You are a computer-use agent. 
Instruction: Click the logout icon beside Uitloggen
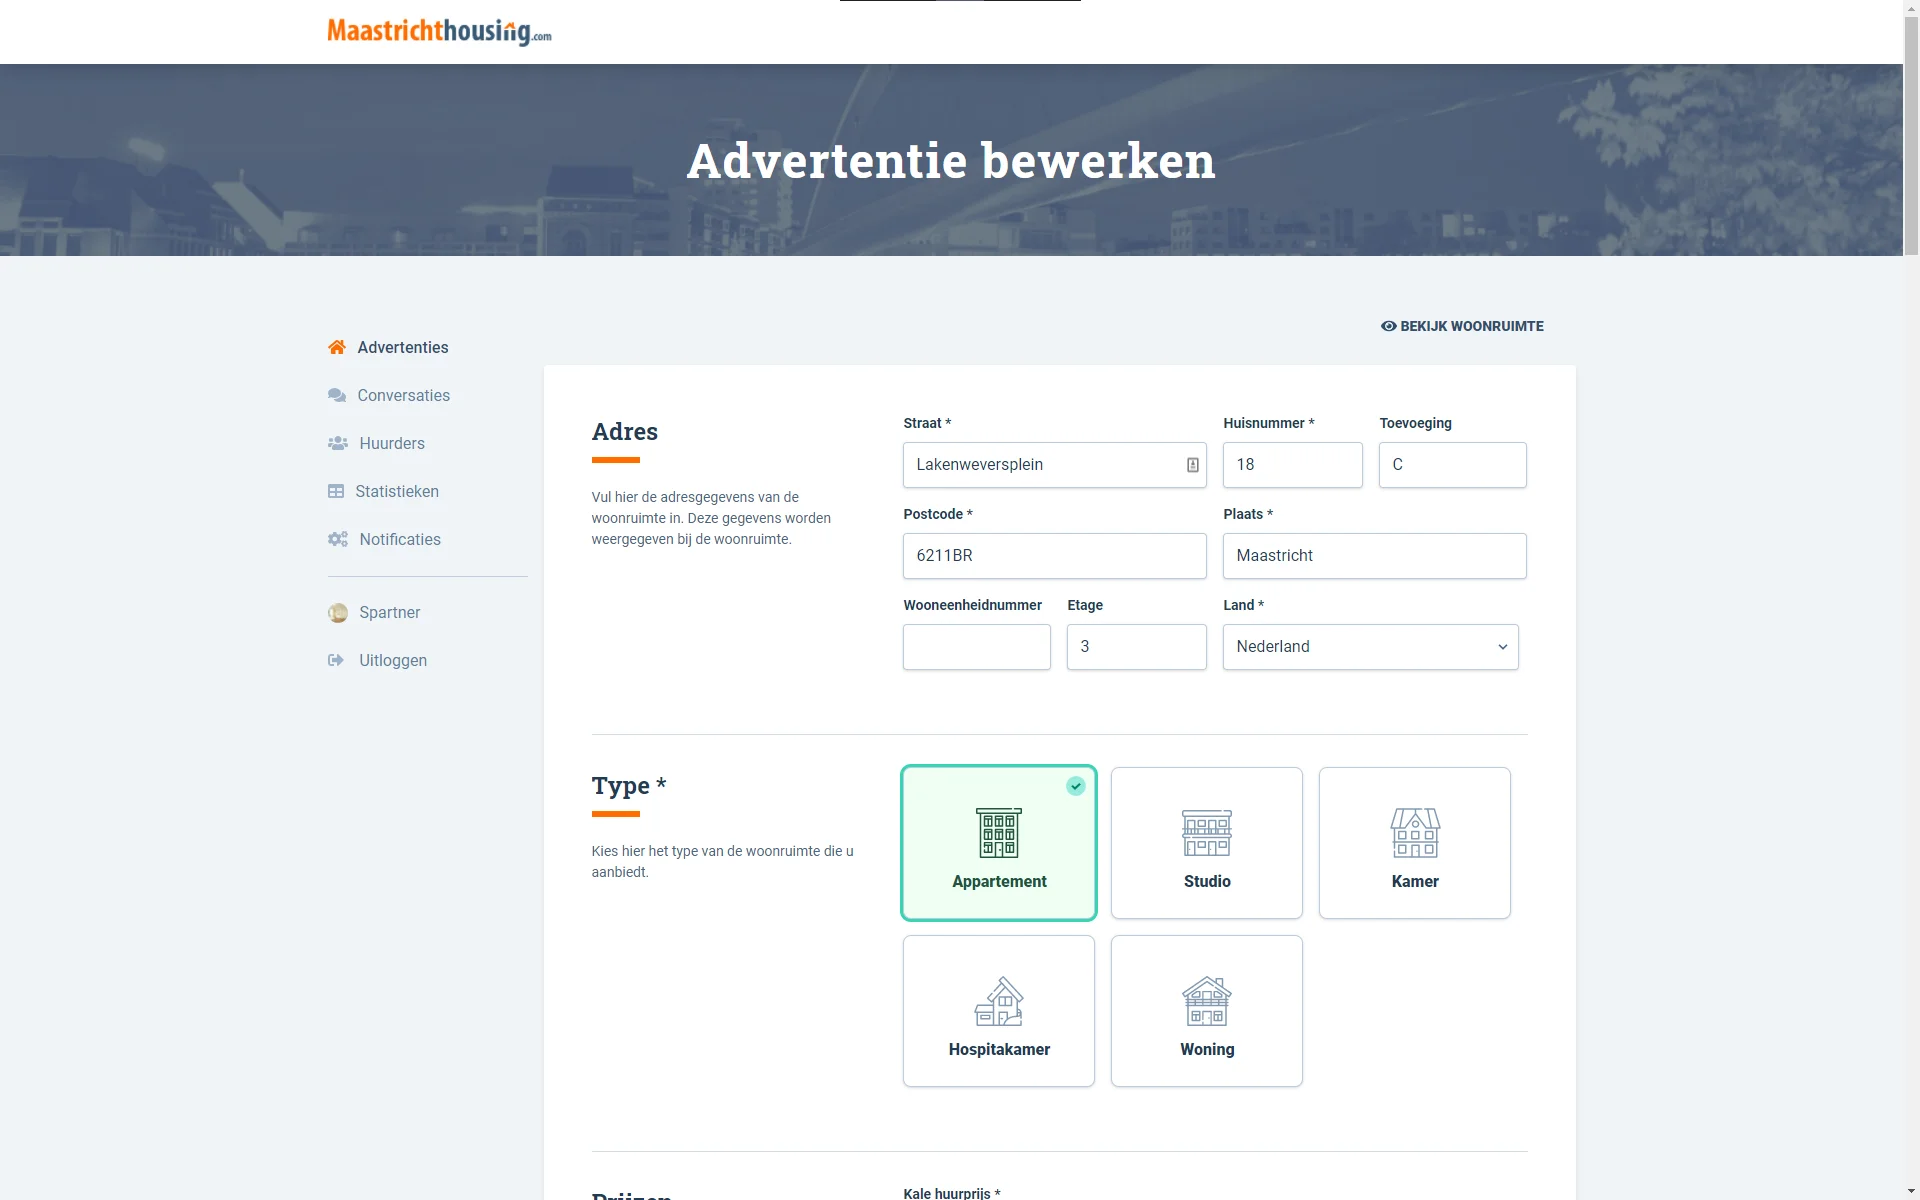tap(336, 660)
